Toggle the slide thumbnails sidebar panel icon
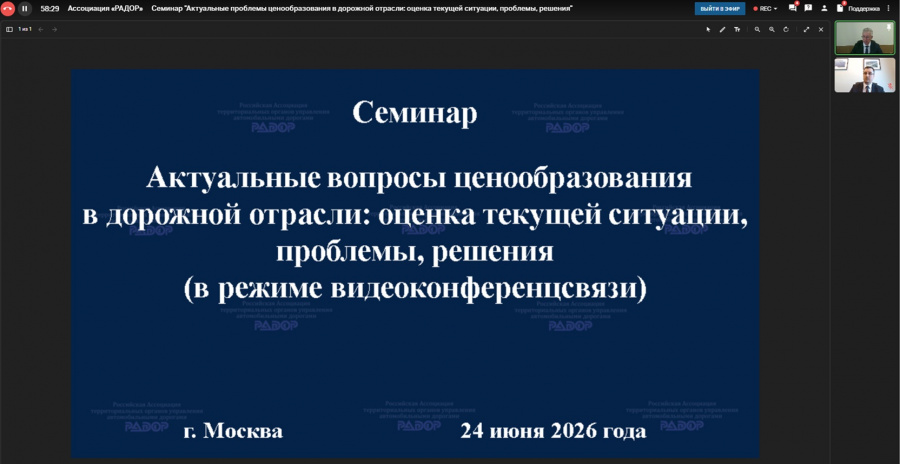The width and height of the screenshot is (900, 464). pos(9,29)
